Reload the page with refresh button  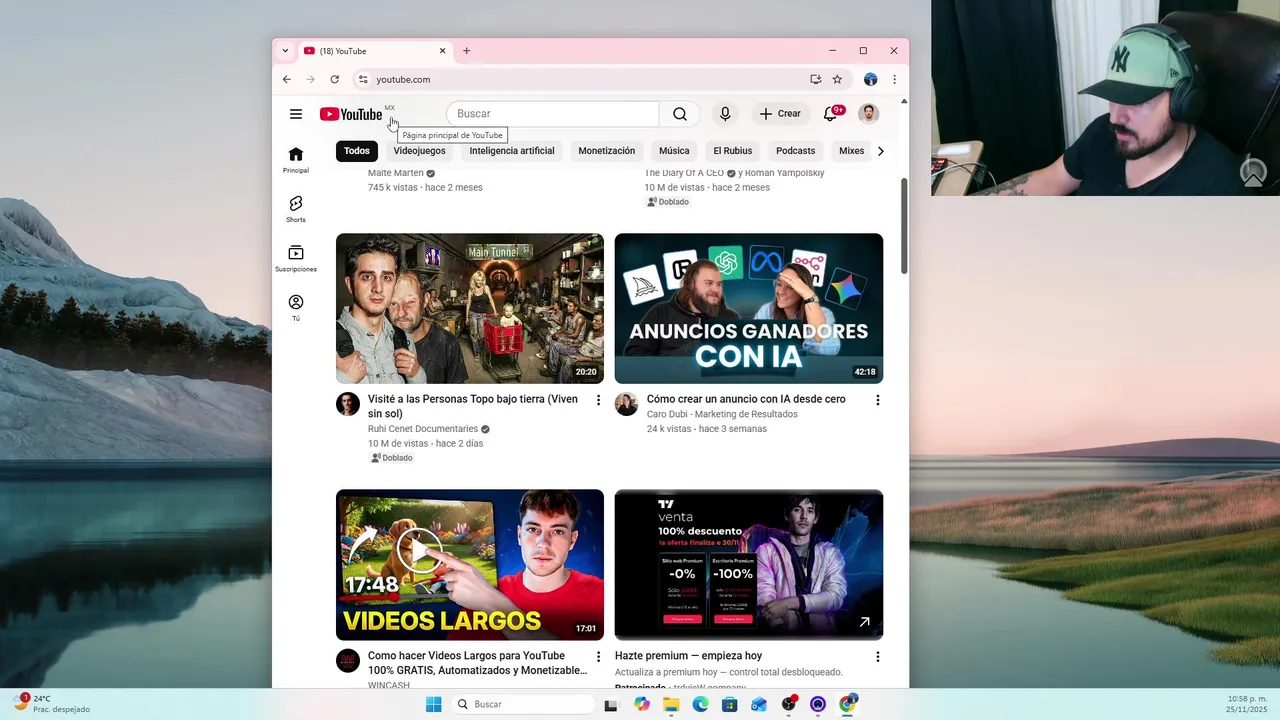click(335, 79)
